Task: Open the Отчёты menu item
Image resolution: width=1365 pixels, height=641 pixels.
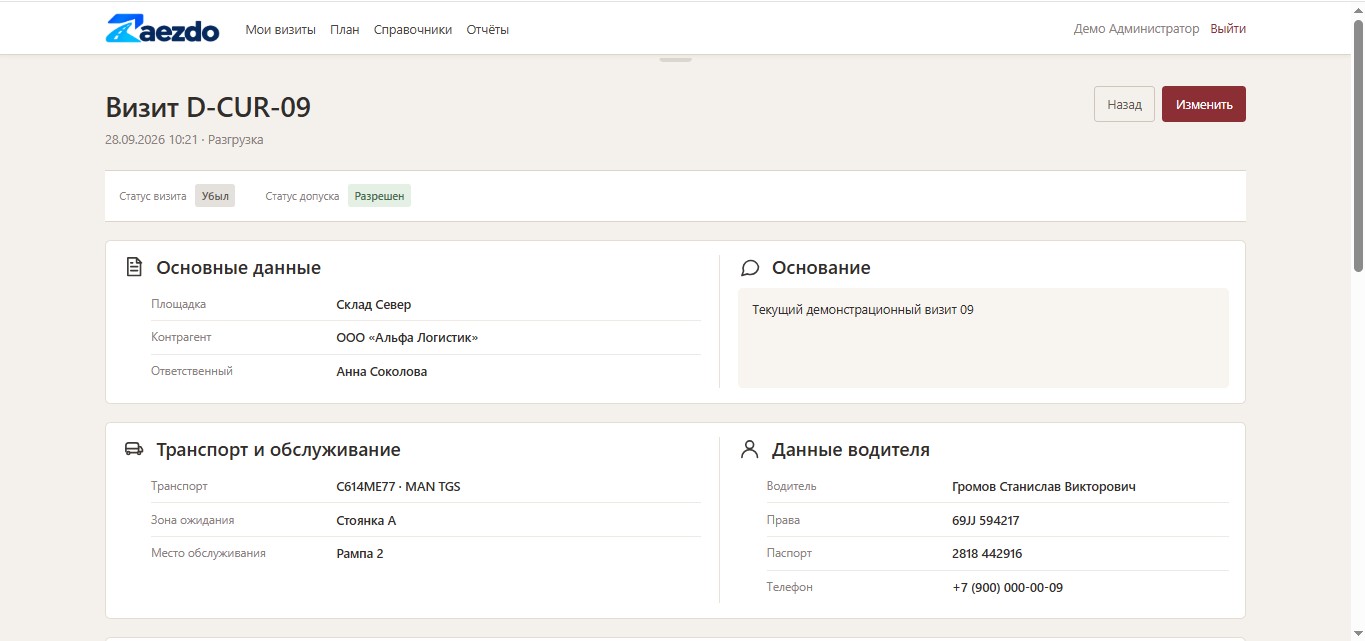Action: pos(488,30)
